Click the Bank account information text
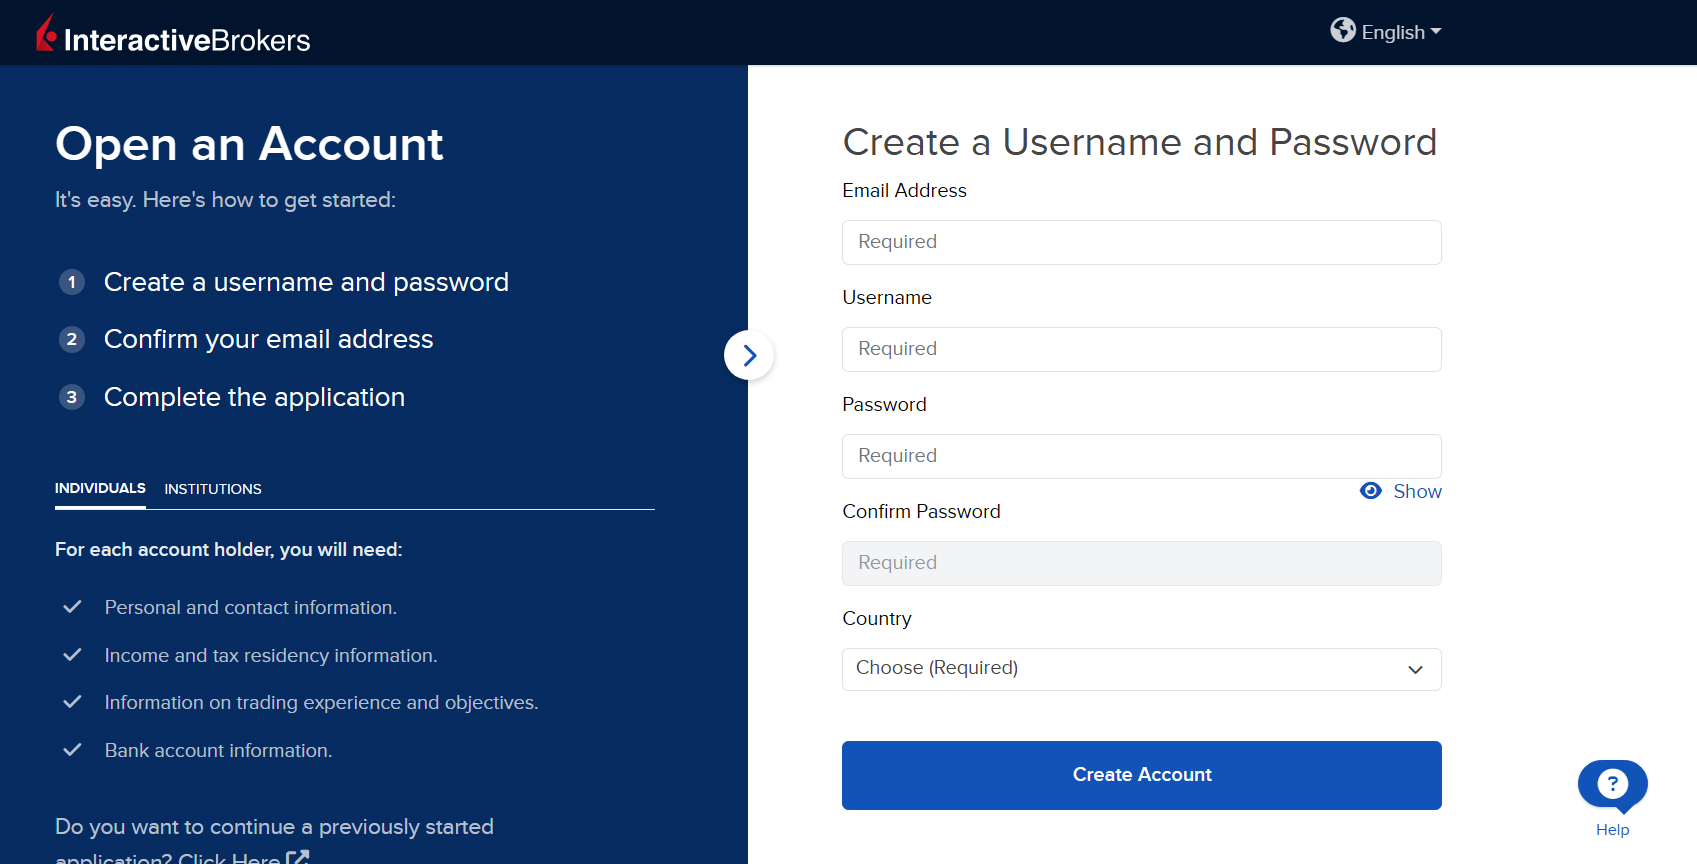1697x864 pixels. (x=218, y=751)
